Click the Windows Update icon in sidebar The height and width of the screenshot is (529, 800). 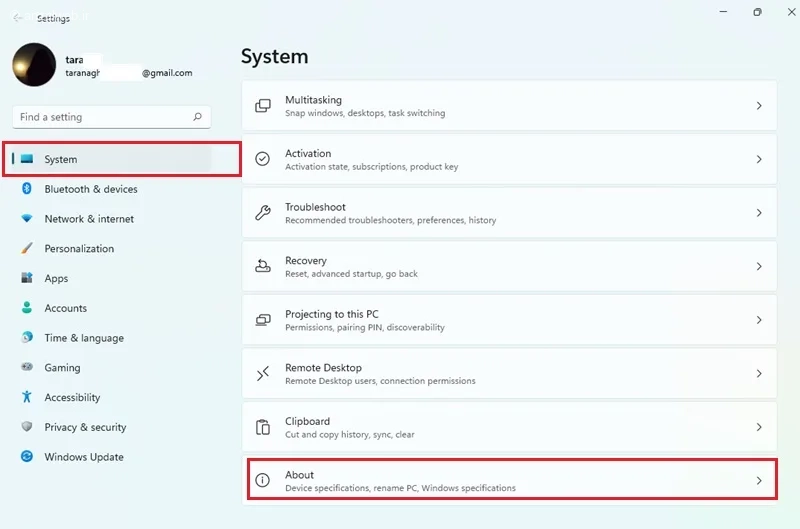[x=27, y=457]
